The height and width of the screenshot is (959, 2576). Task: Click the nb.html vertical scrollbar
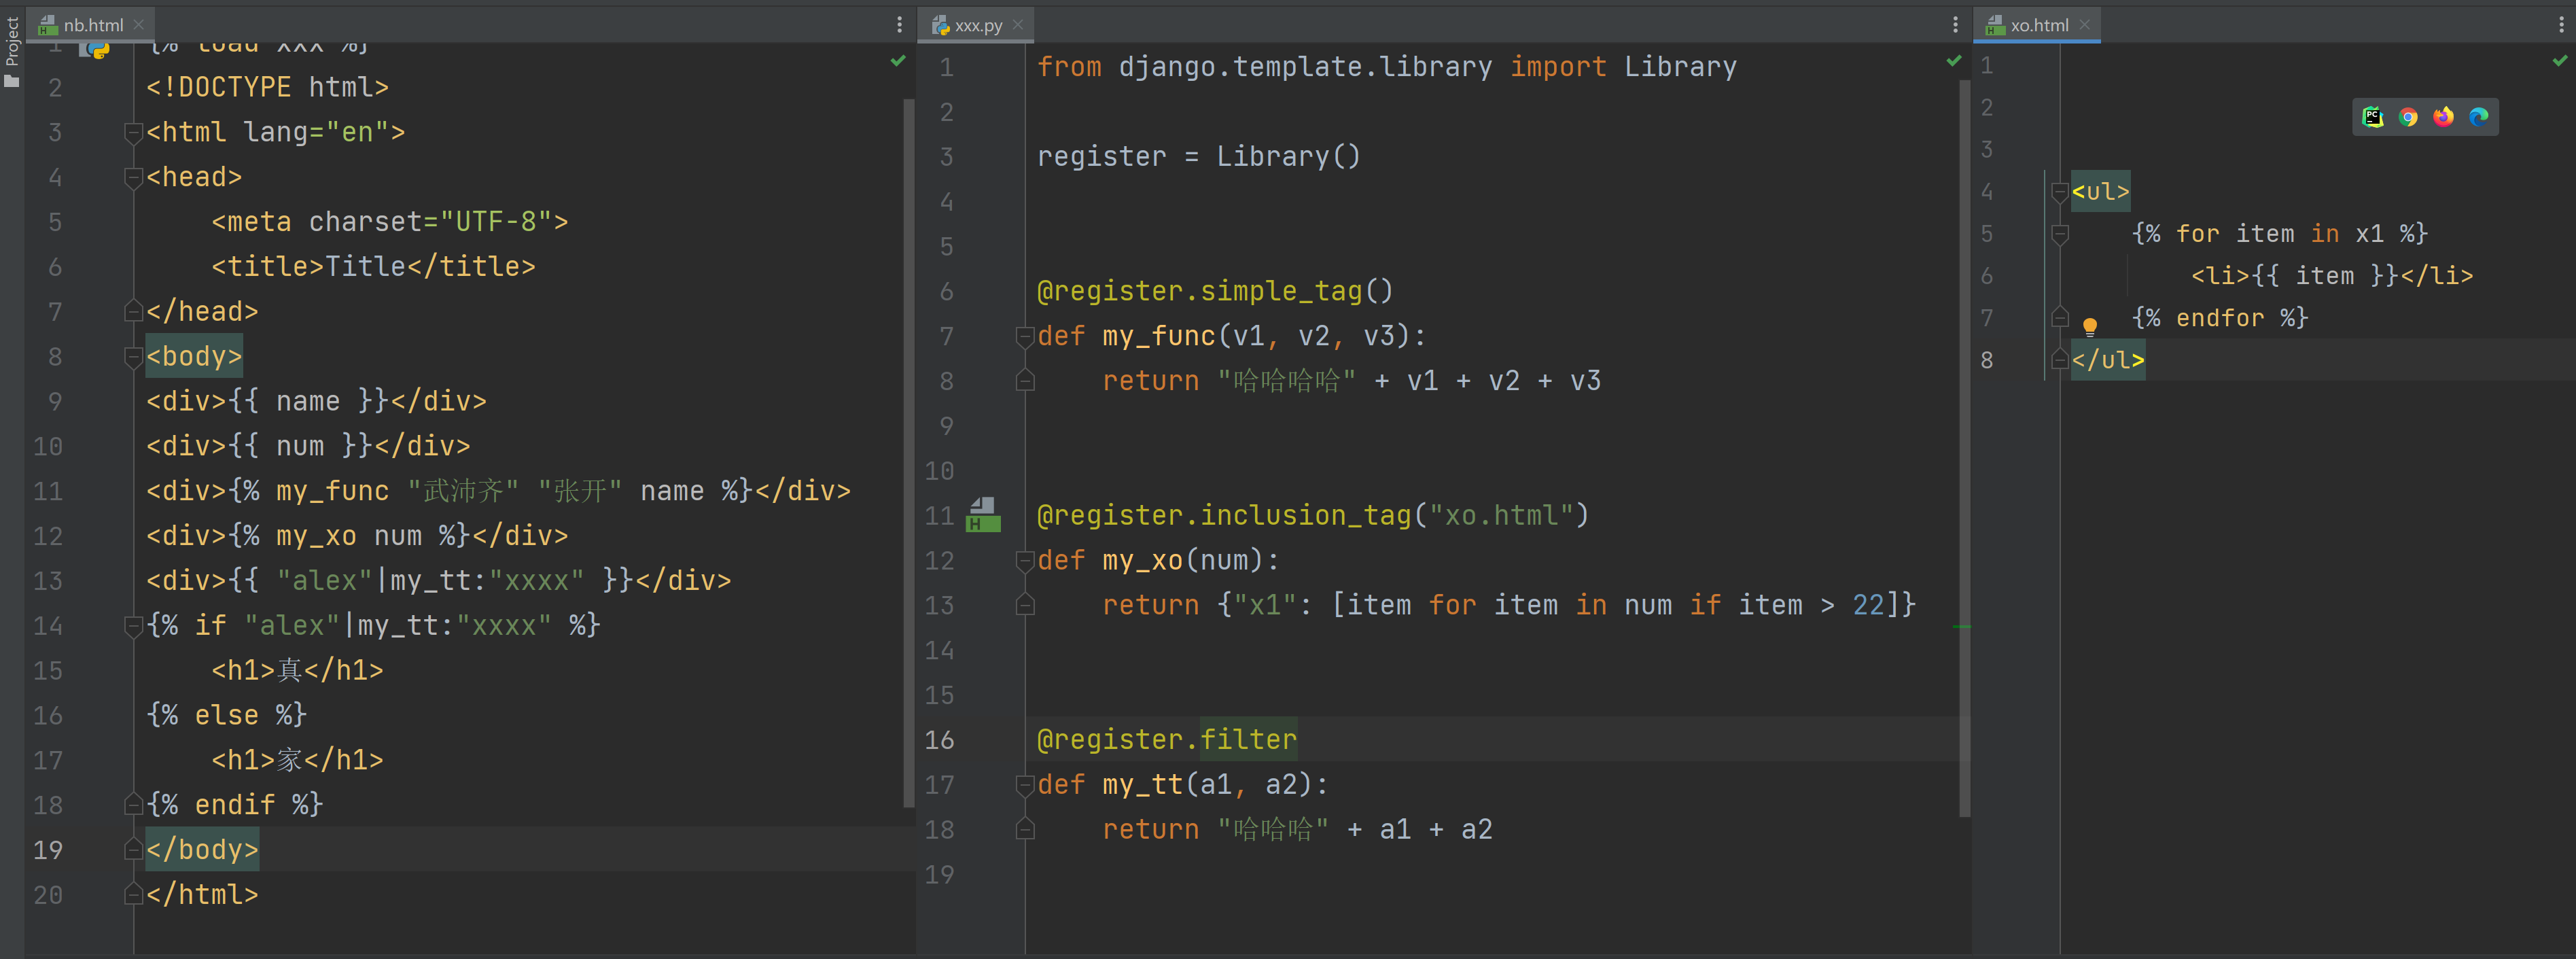pos(908,452)
